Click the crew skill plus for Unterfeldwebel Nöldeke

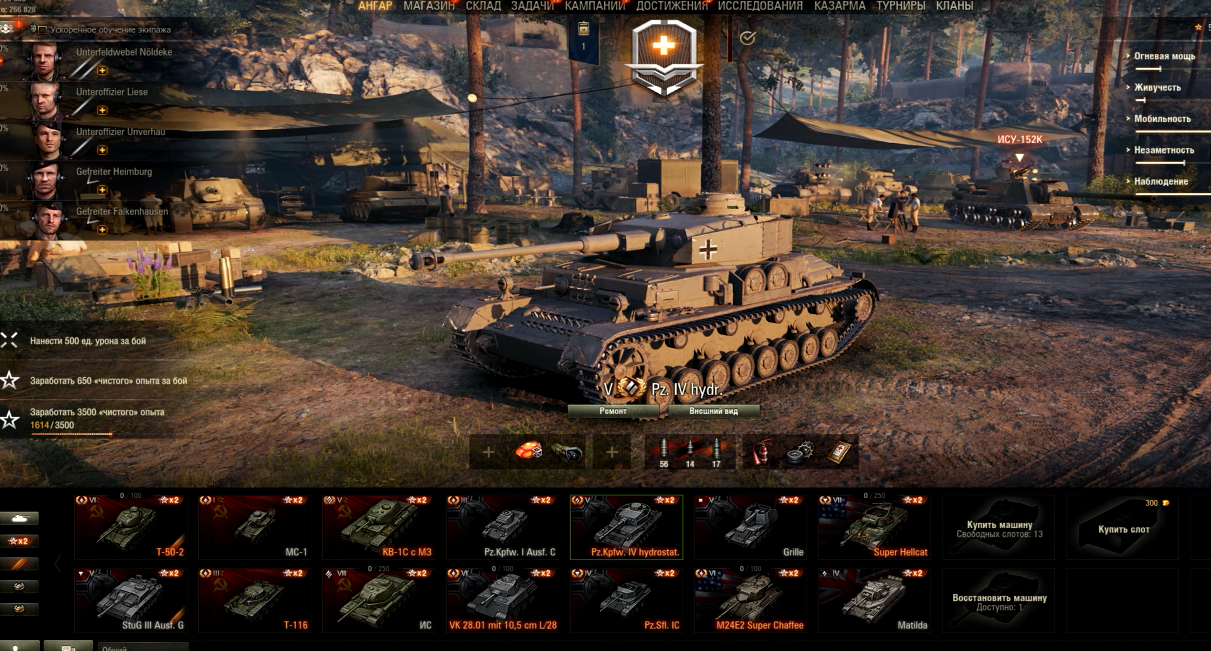click(102, 70)
